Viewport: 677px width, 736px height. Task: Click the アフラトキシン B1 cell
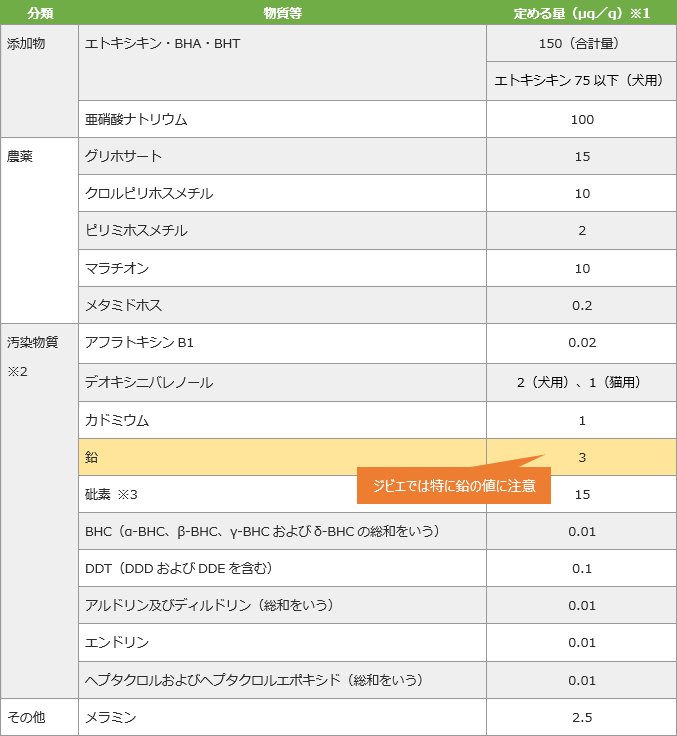(282, 343)
